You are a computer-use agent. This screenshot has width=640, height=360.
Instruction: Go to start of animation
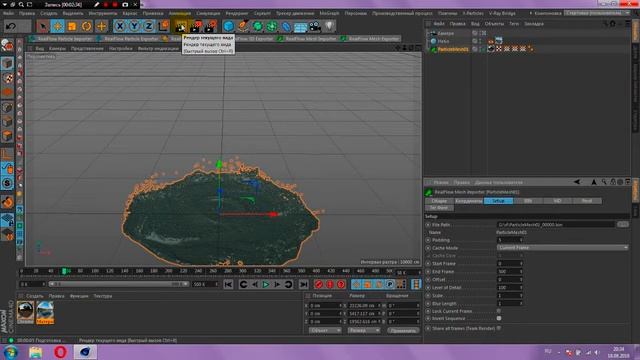[x=228, y=284]
